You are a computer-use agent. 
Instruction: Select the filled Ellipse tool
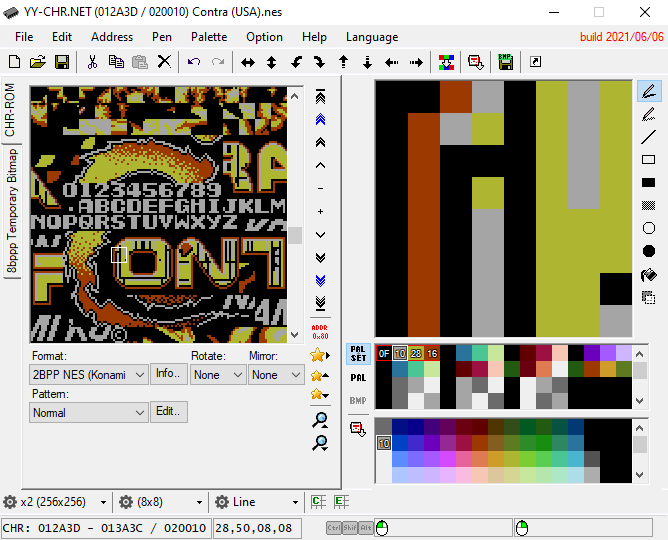pyautogui.click(x=649, y=251)
